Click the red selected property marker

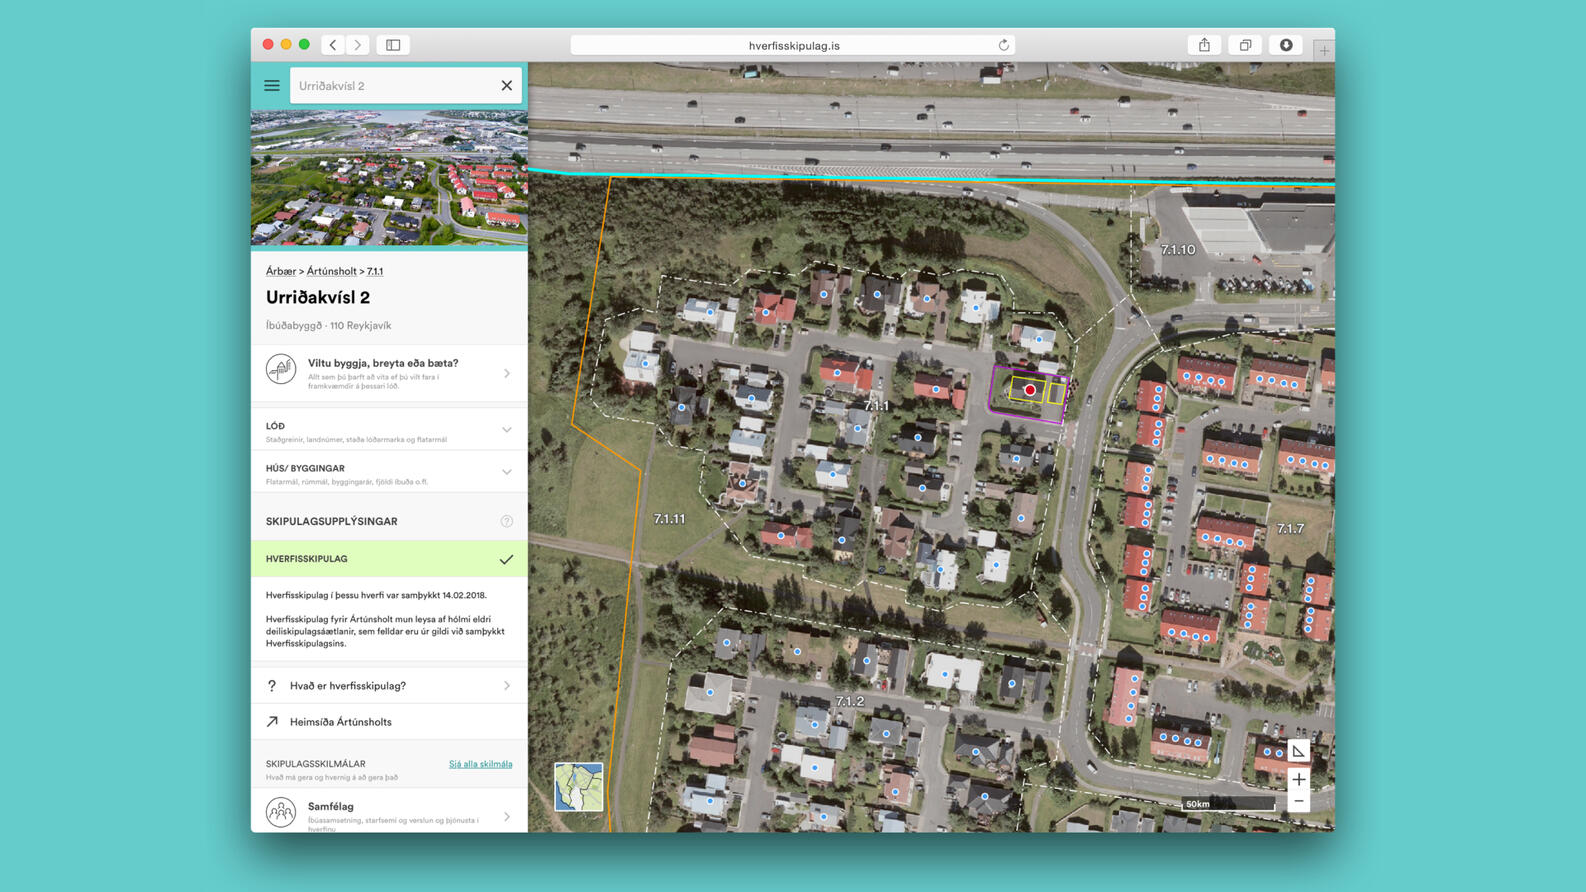coord(1029,390)
